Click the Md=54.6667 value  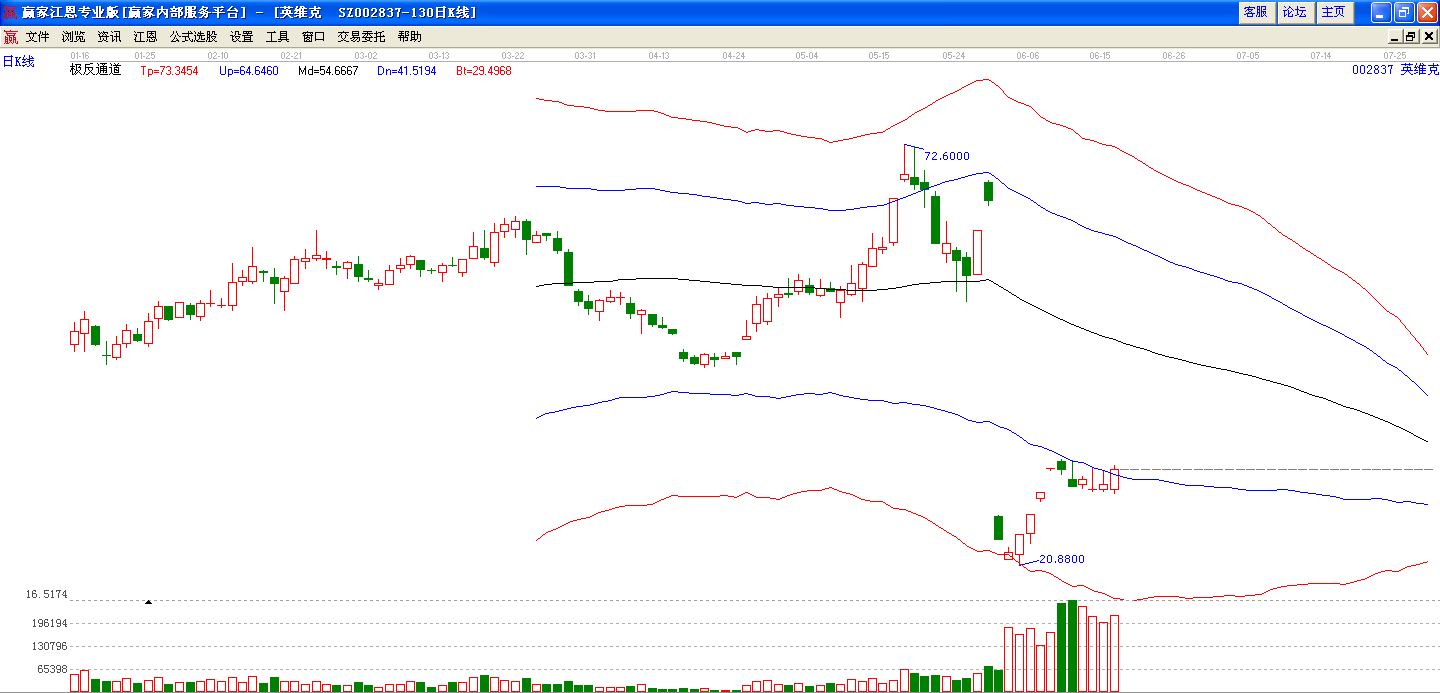click(328, 71)
